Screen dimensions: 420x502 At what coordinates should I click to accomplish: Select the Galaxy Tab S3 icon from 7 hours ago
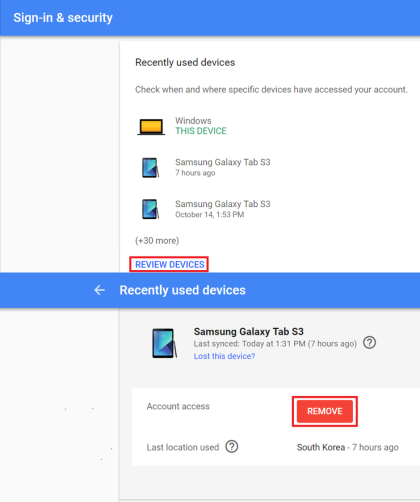(150, 168)
